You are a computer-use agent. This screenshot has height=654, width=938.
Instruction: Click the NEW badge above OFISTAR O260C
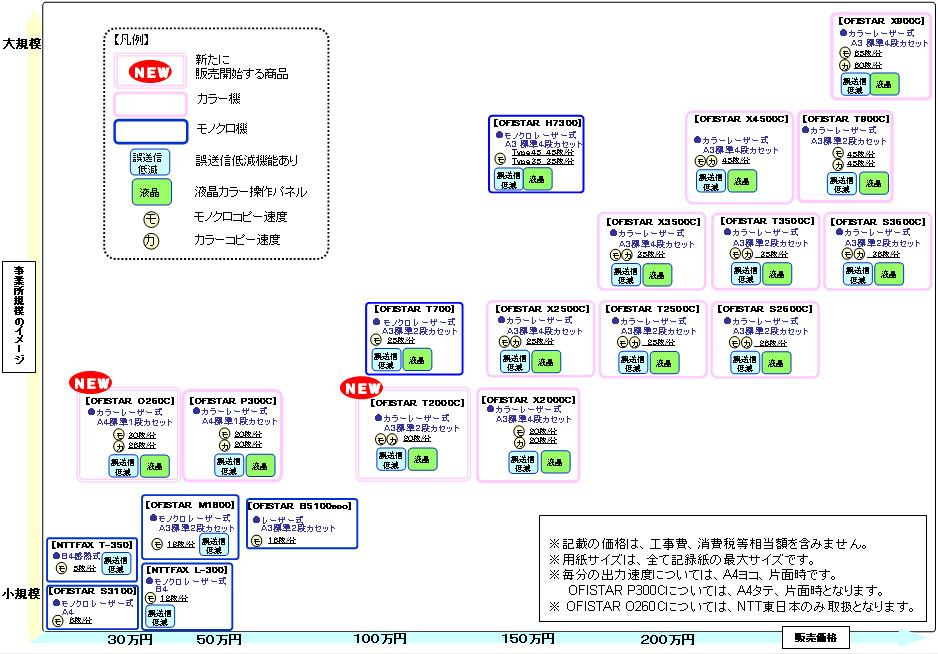pos(91,382)
